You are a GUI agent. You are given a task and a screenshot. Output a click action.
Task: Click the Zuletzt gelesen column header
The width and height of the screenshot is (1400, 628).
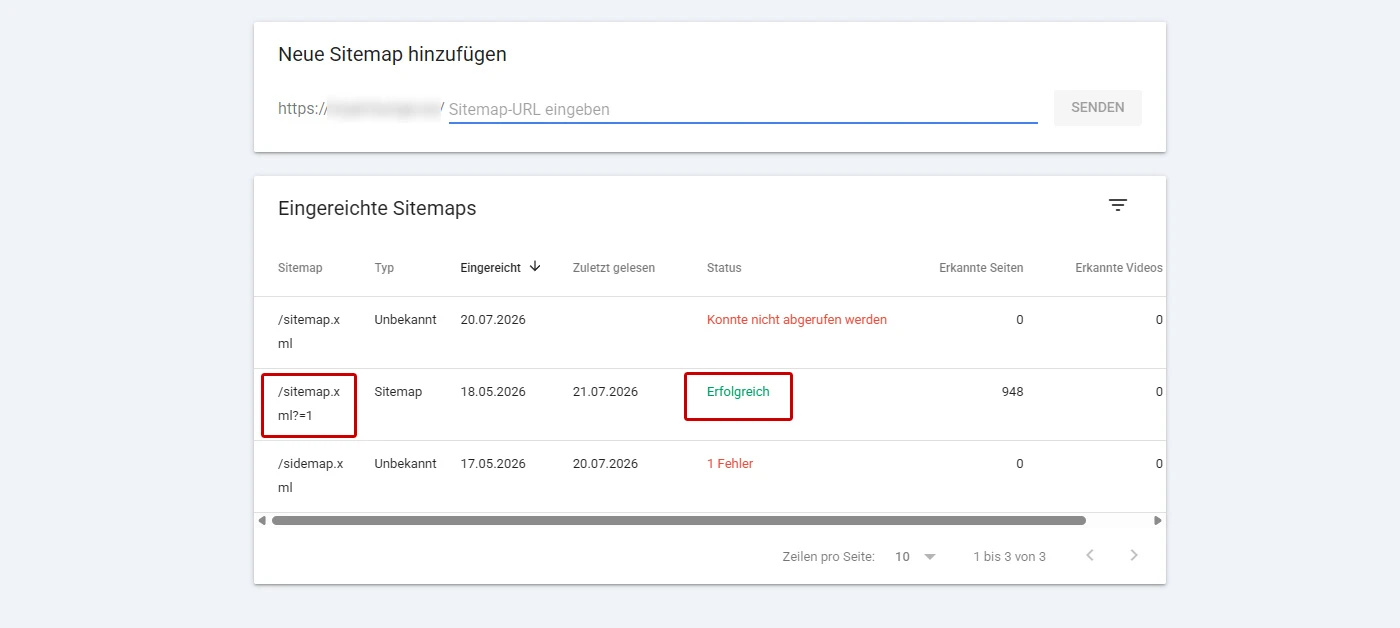pos(614,268)
